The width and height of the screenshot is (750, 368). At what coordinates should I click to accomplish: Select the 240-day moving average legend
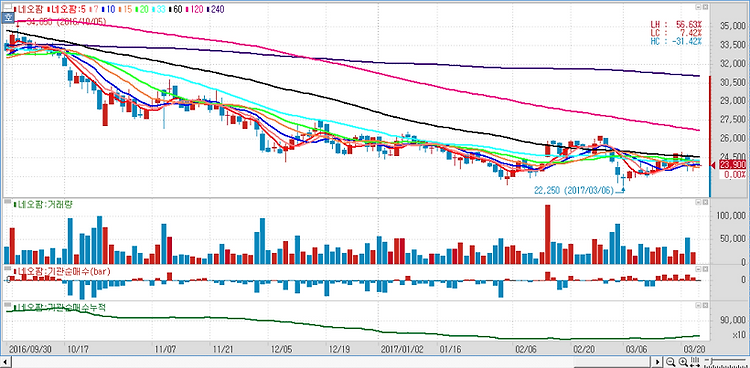216,9
